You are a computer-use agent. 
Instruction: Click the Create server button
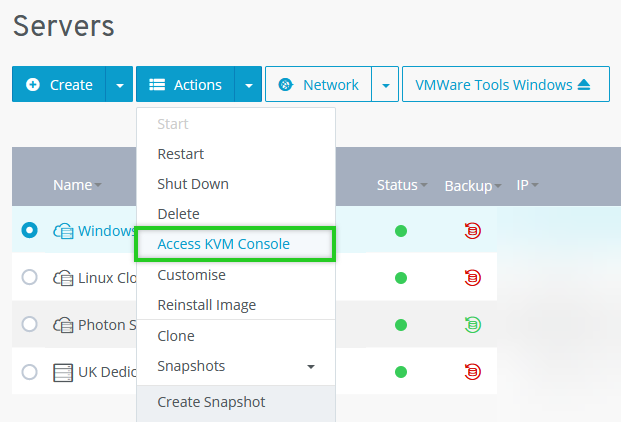click(59, 85)
